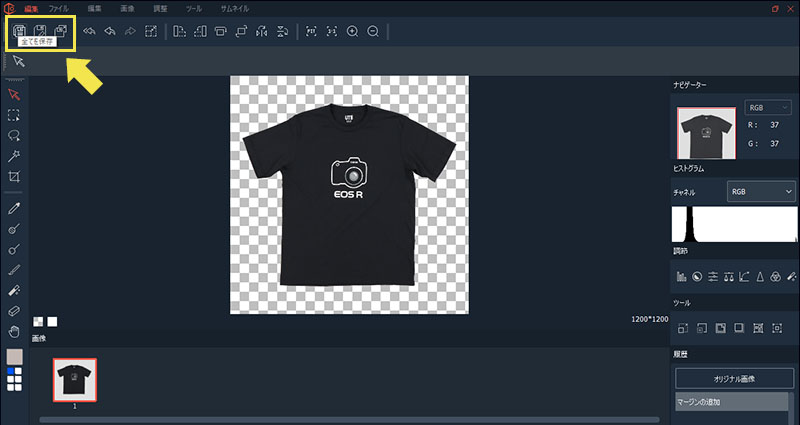Toggle the checkerboard transparent background option
Viewport: 800px width, 425px height.
tap(38, 321)
